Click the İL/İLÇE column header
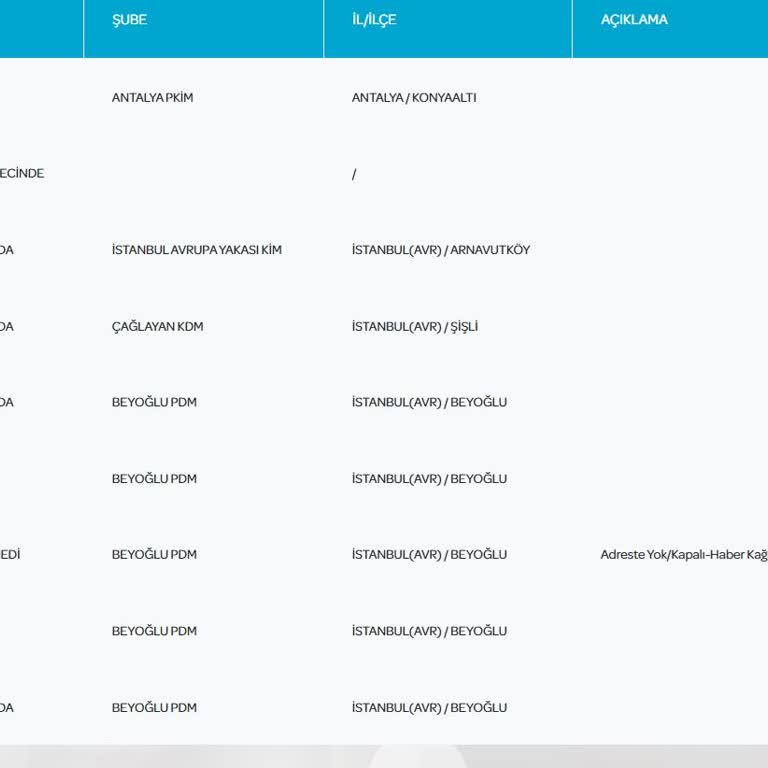Viewport: 768px width, 768px height. pos(374,20)
